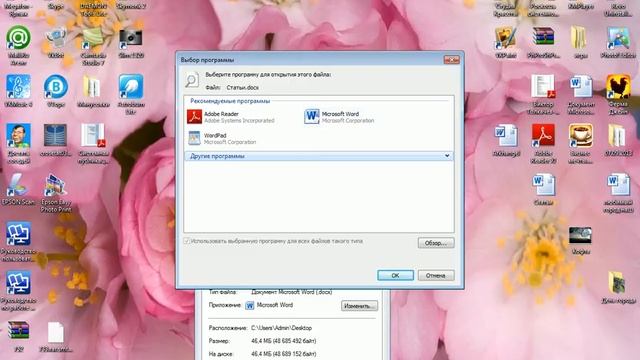
Task: Select WordPad in recommended programs list
Action: [x=222, y=138]
